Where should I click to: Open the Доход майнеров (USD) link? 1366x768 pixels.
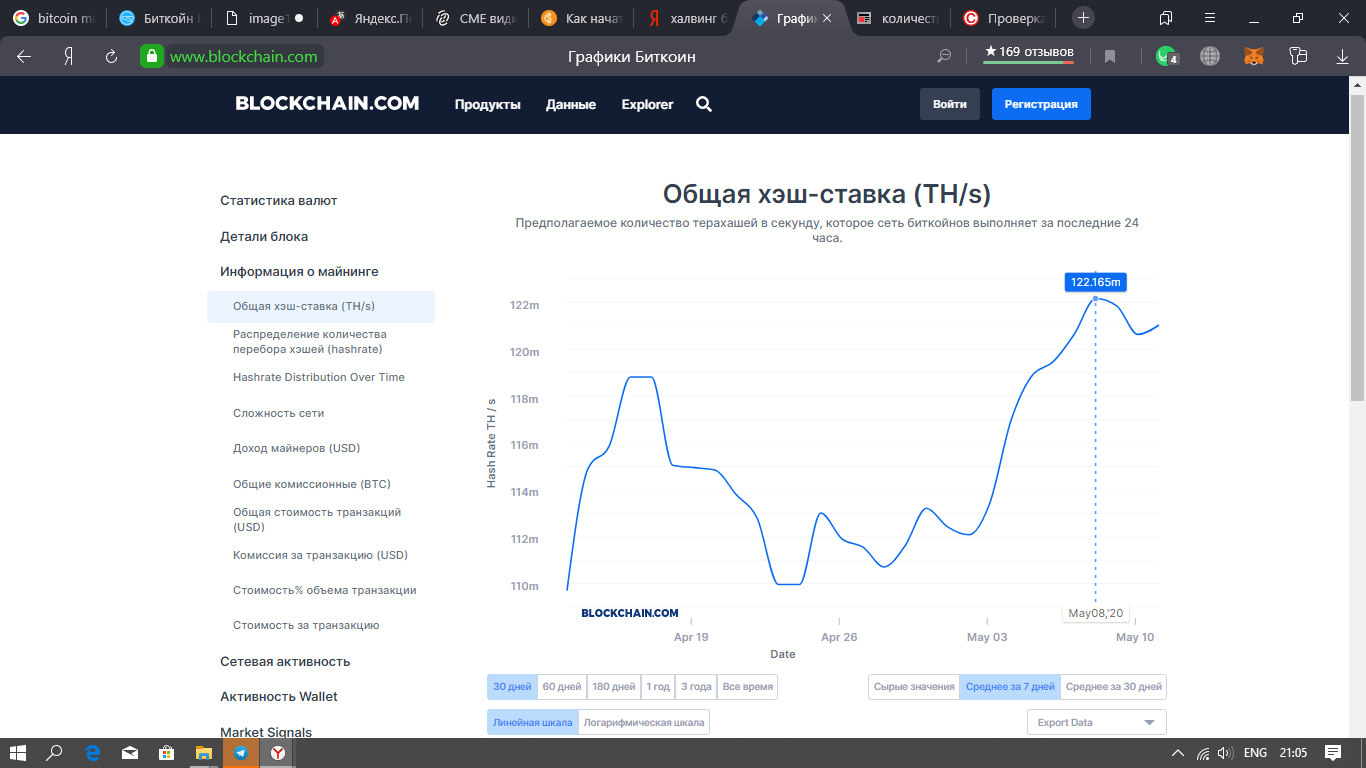click(x=297, y=448)
